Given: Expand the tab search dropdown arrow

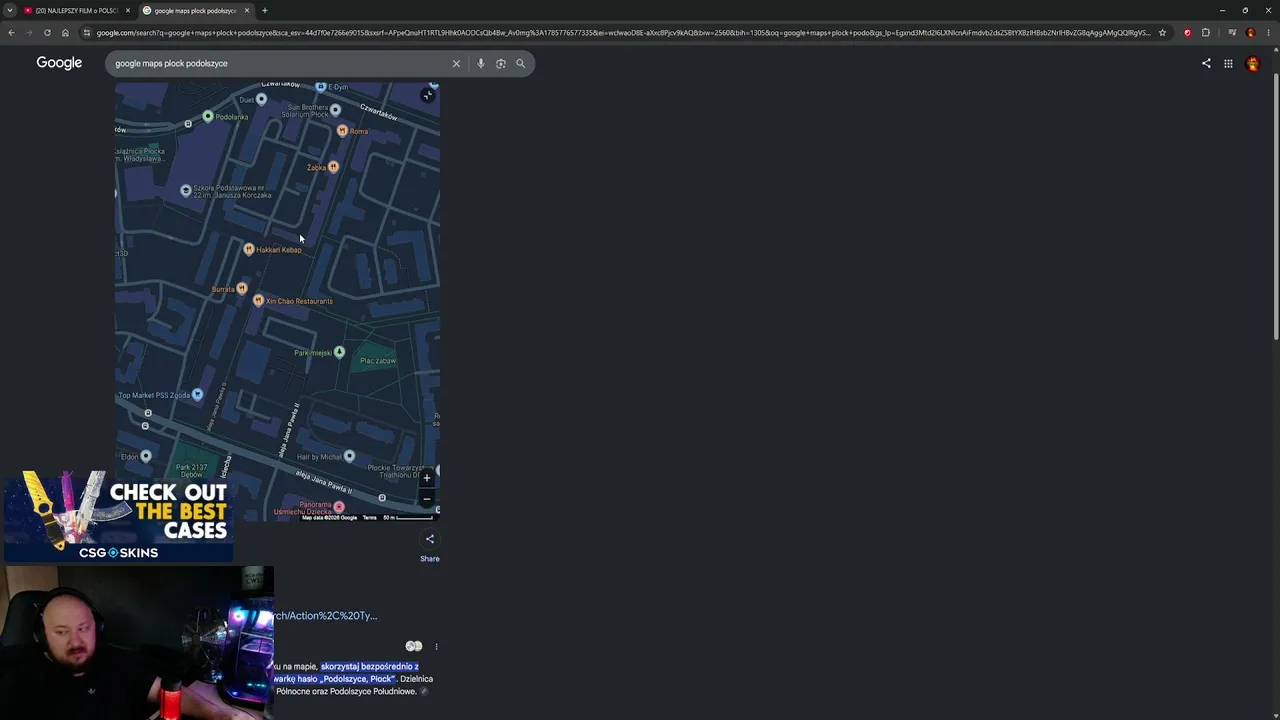Looking at the screenshot, I should click(10, 10).
